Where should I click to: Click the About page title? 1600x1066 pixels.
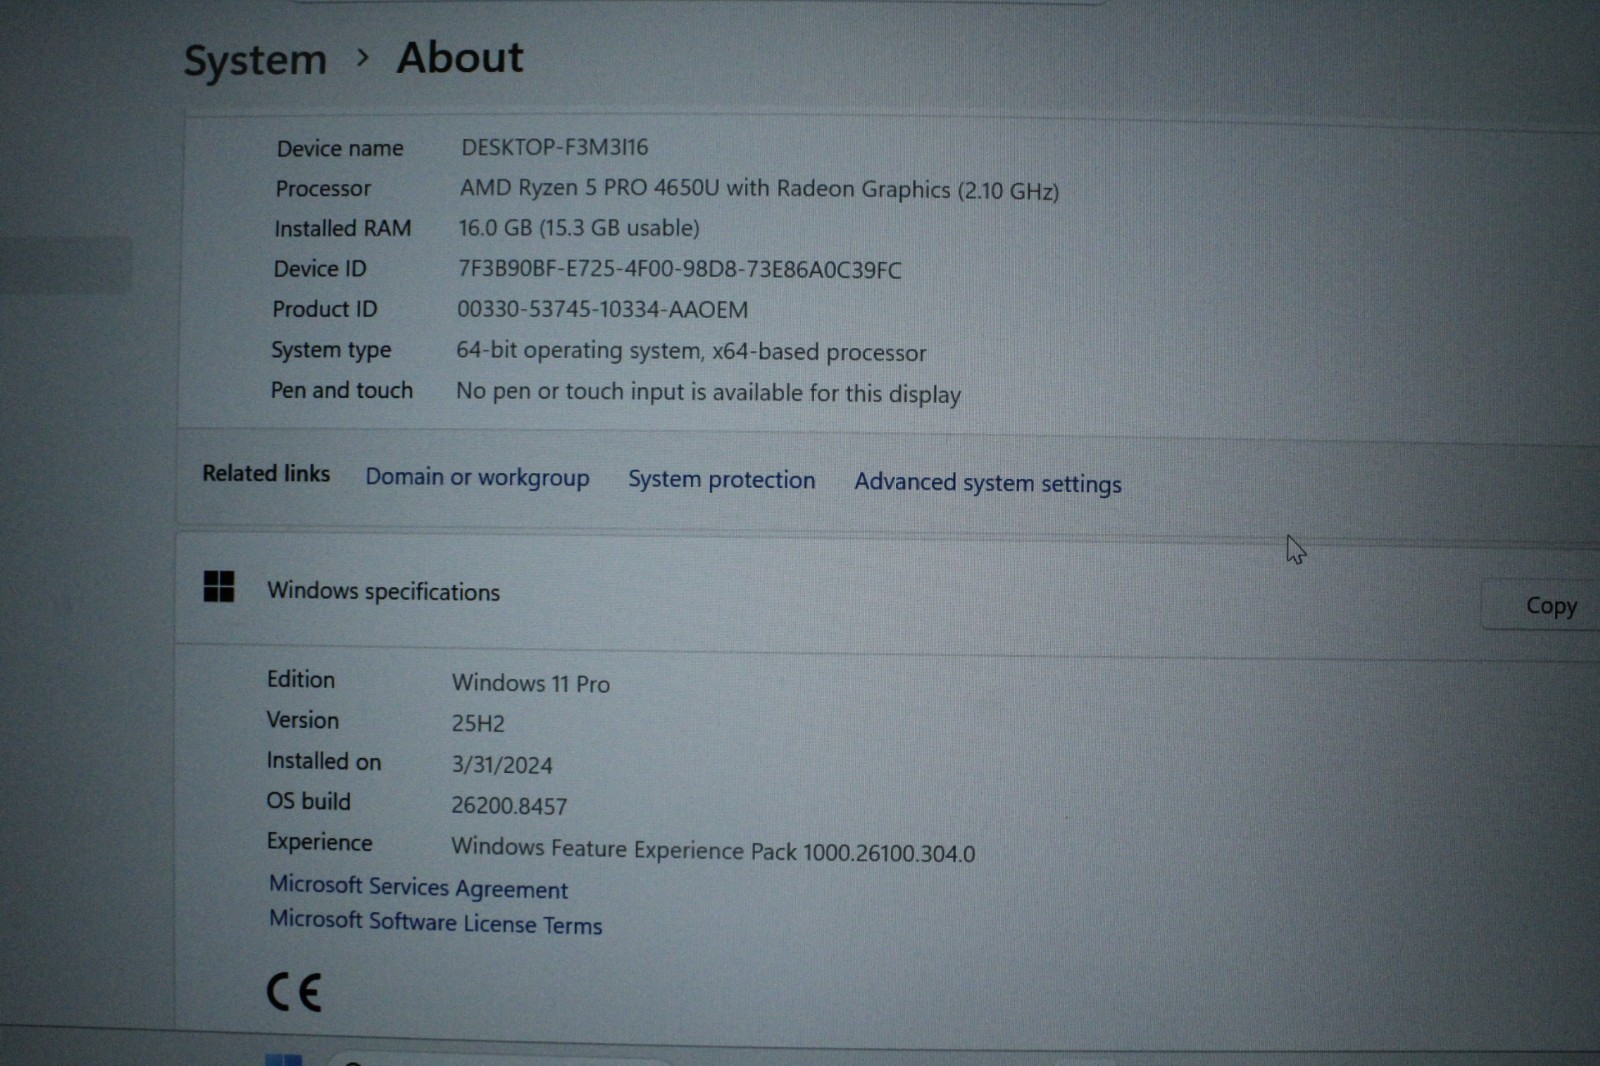(460, 57)
